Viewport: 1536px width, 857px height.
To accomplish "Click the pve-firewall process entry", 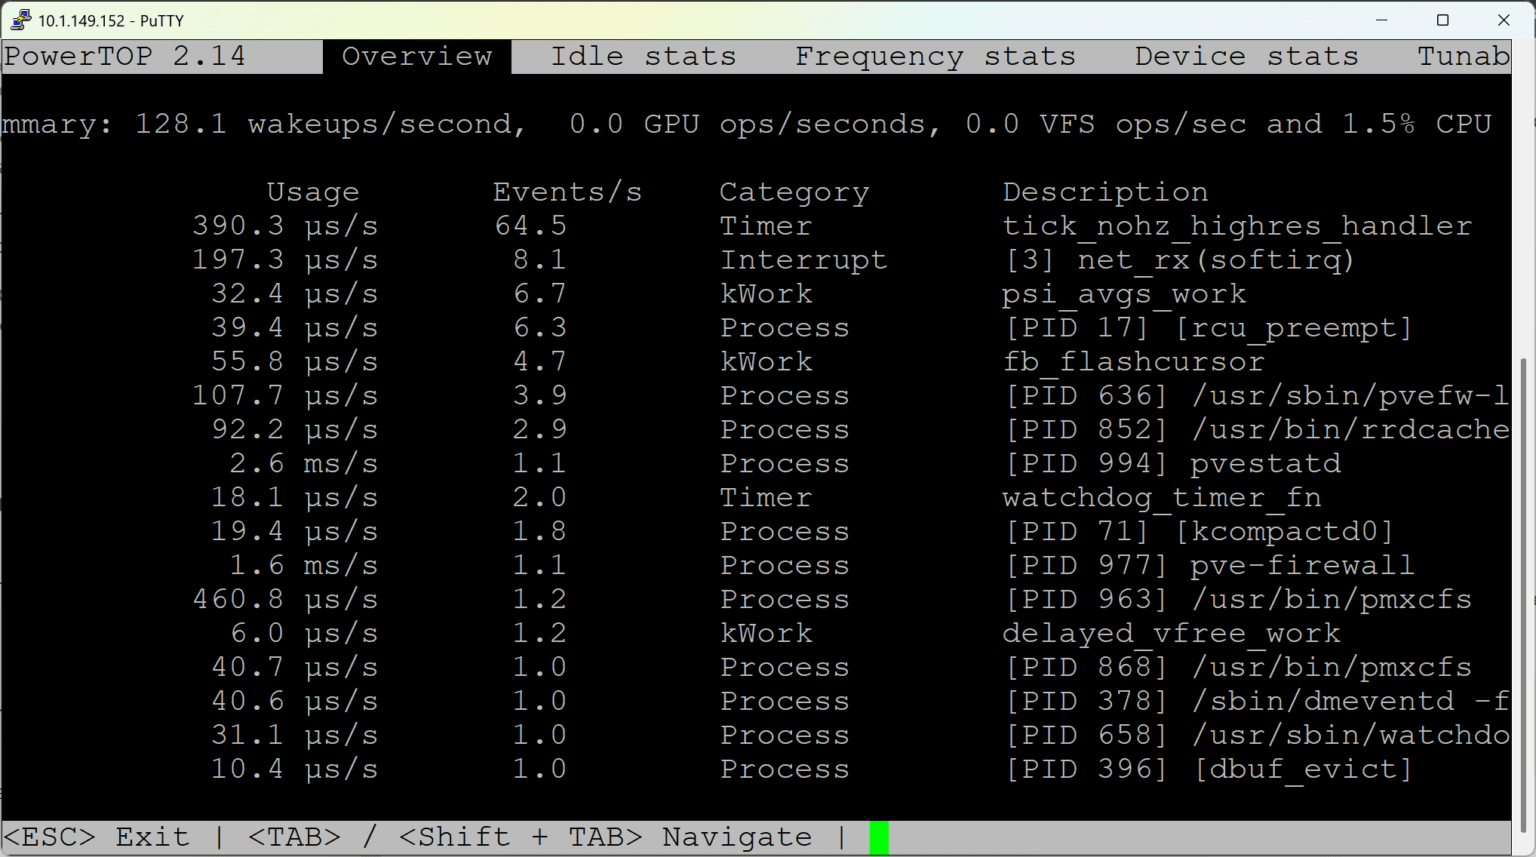I will 1208,565.
